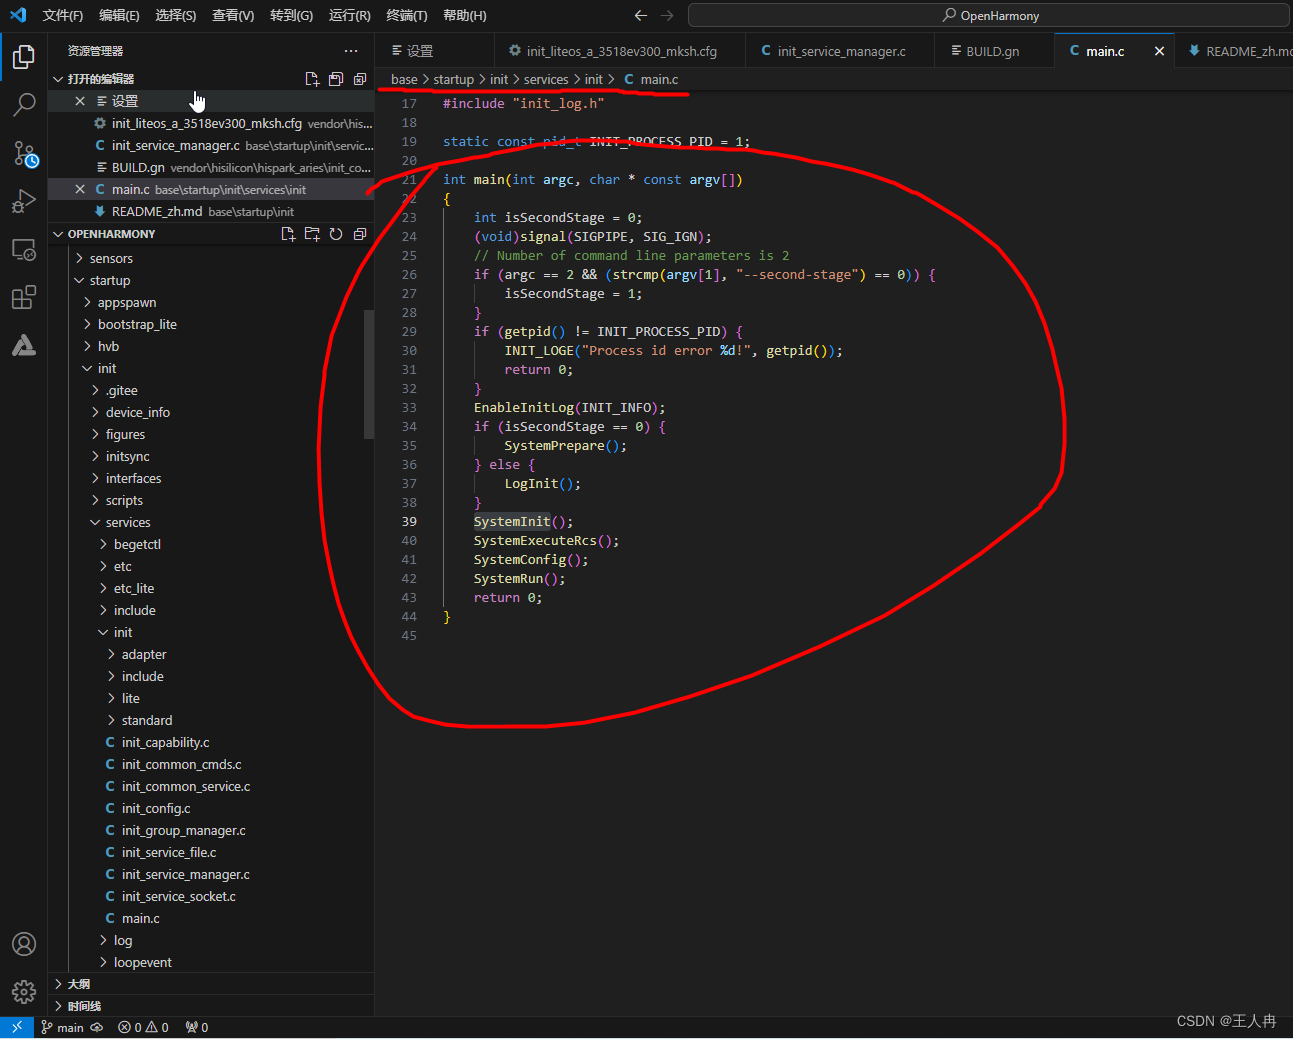The height and width of the screenshot is (1039, 1293).
Task: Click the base breadcrumb segment
Action: (x=404, y=79)
